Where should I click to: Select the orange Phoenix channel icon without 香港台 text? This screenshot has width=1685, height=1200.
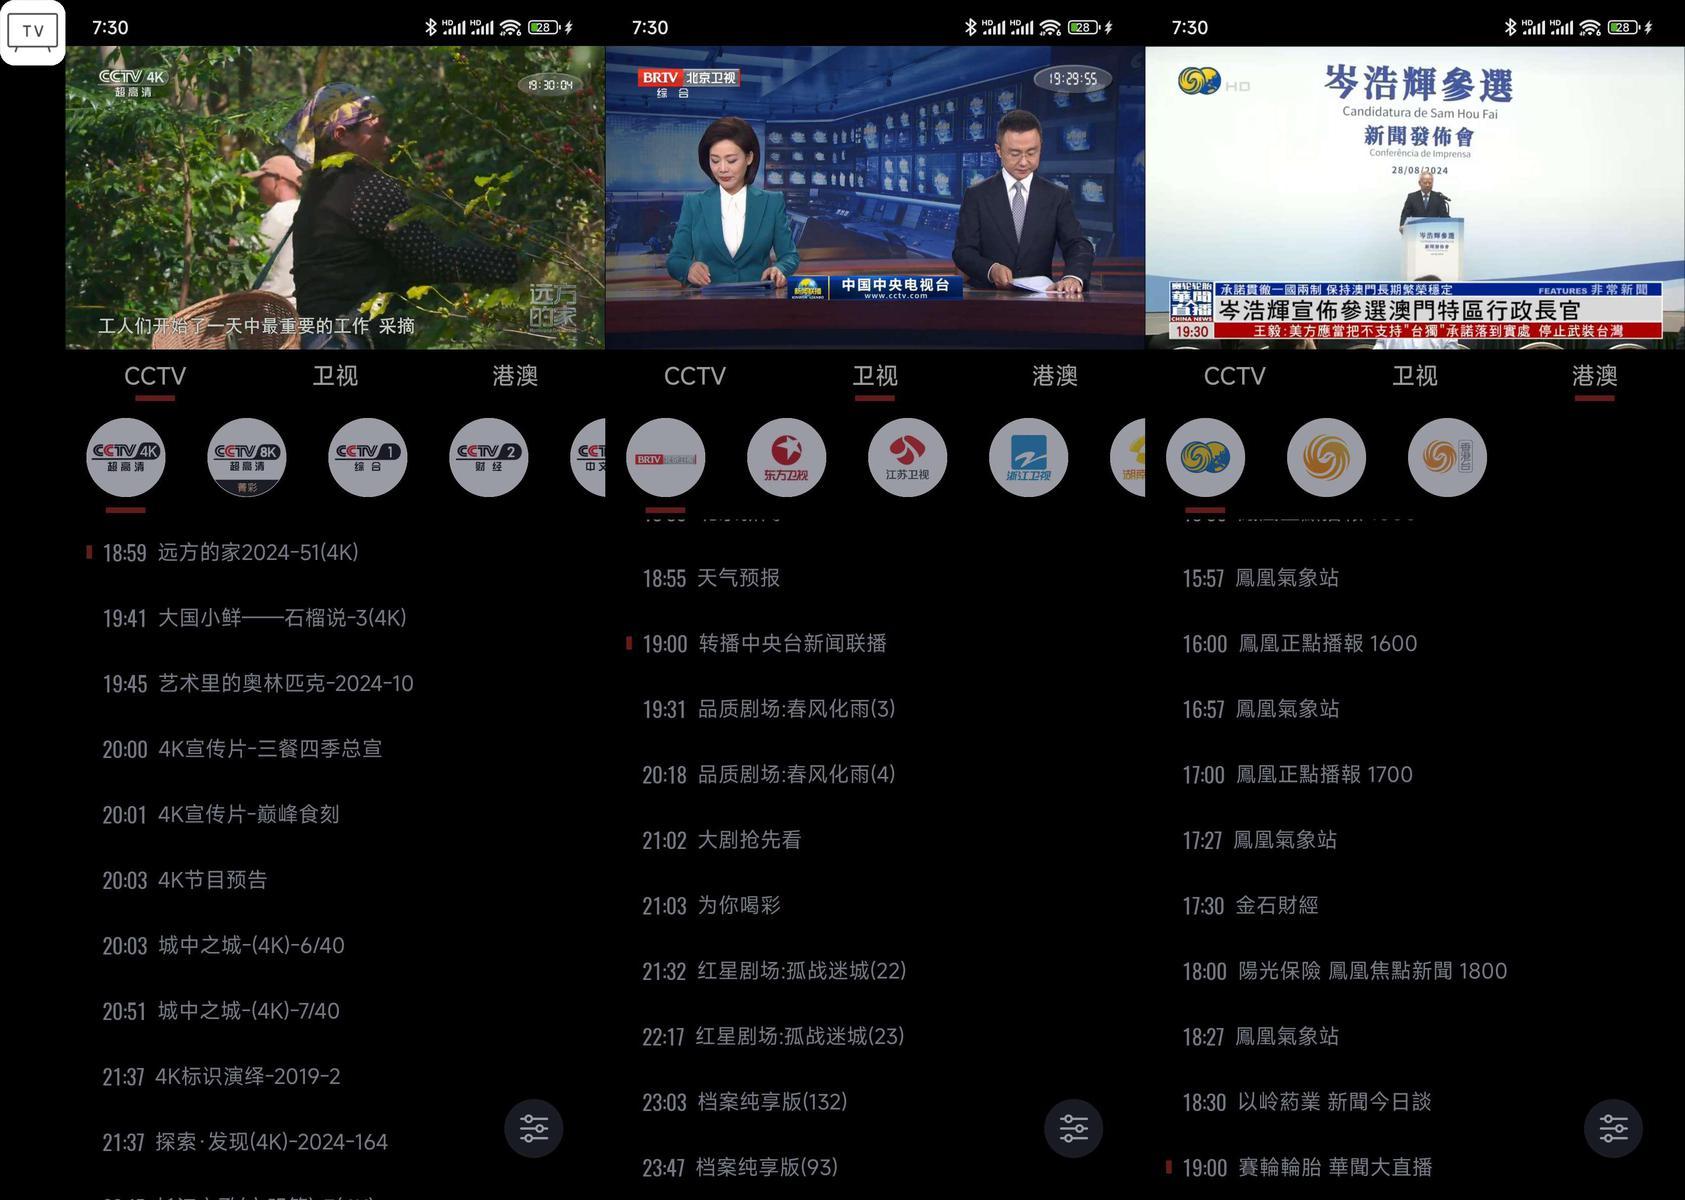coord(1327,458)
